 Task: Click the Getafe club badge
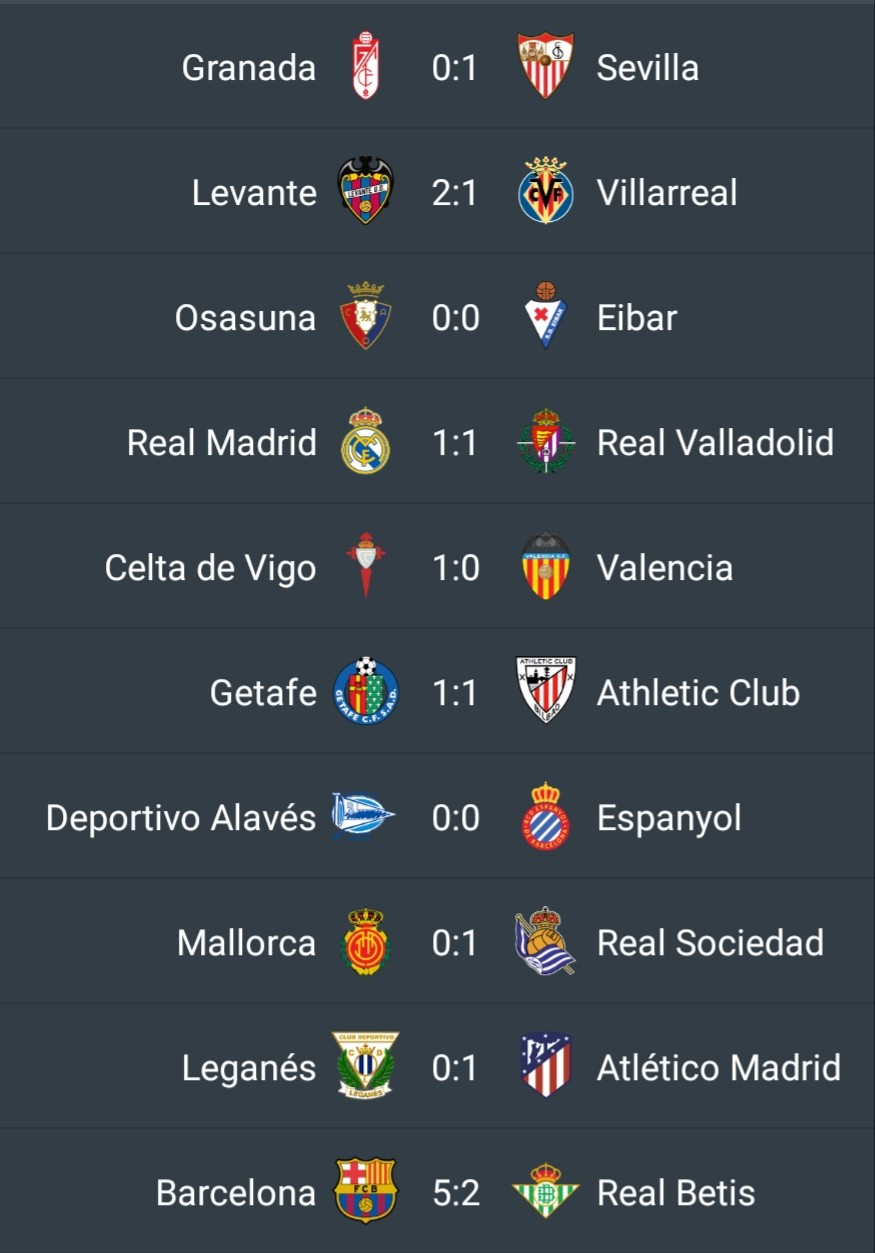[365, 692]
